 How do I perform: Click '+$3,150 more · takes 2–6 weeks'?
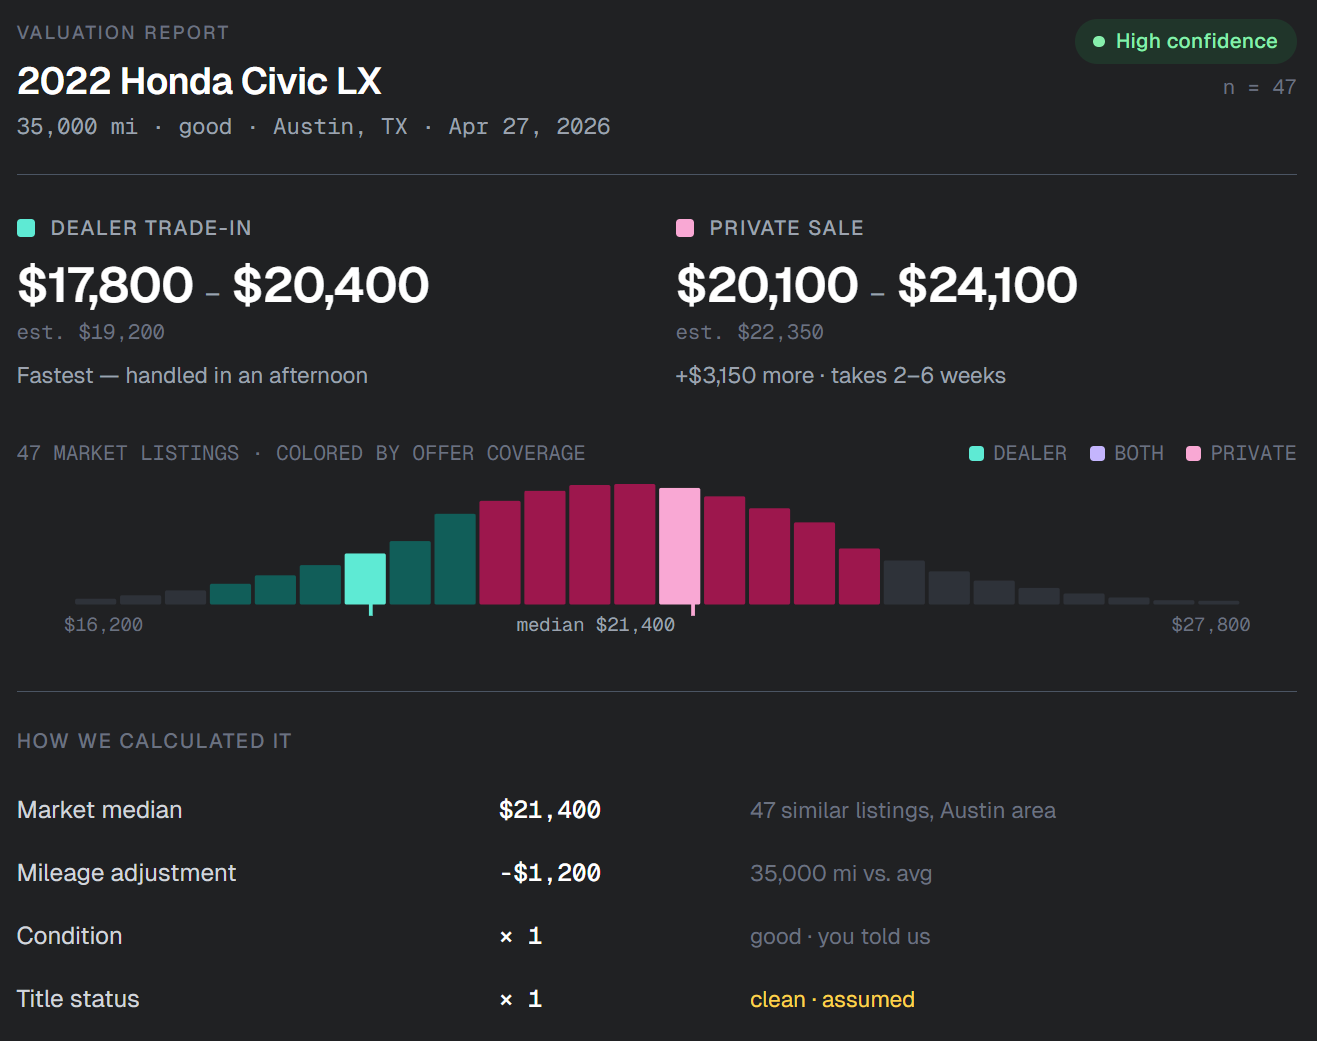coord(841,376)
